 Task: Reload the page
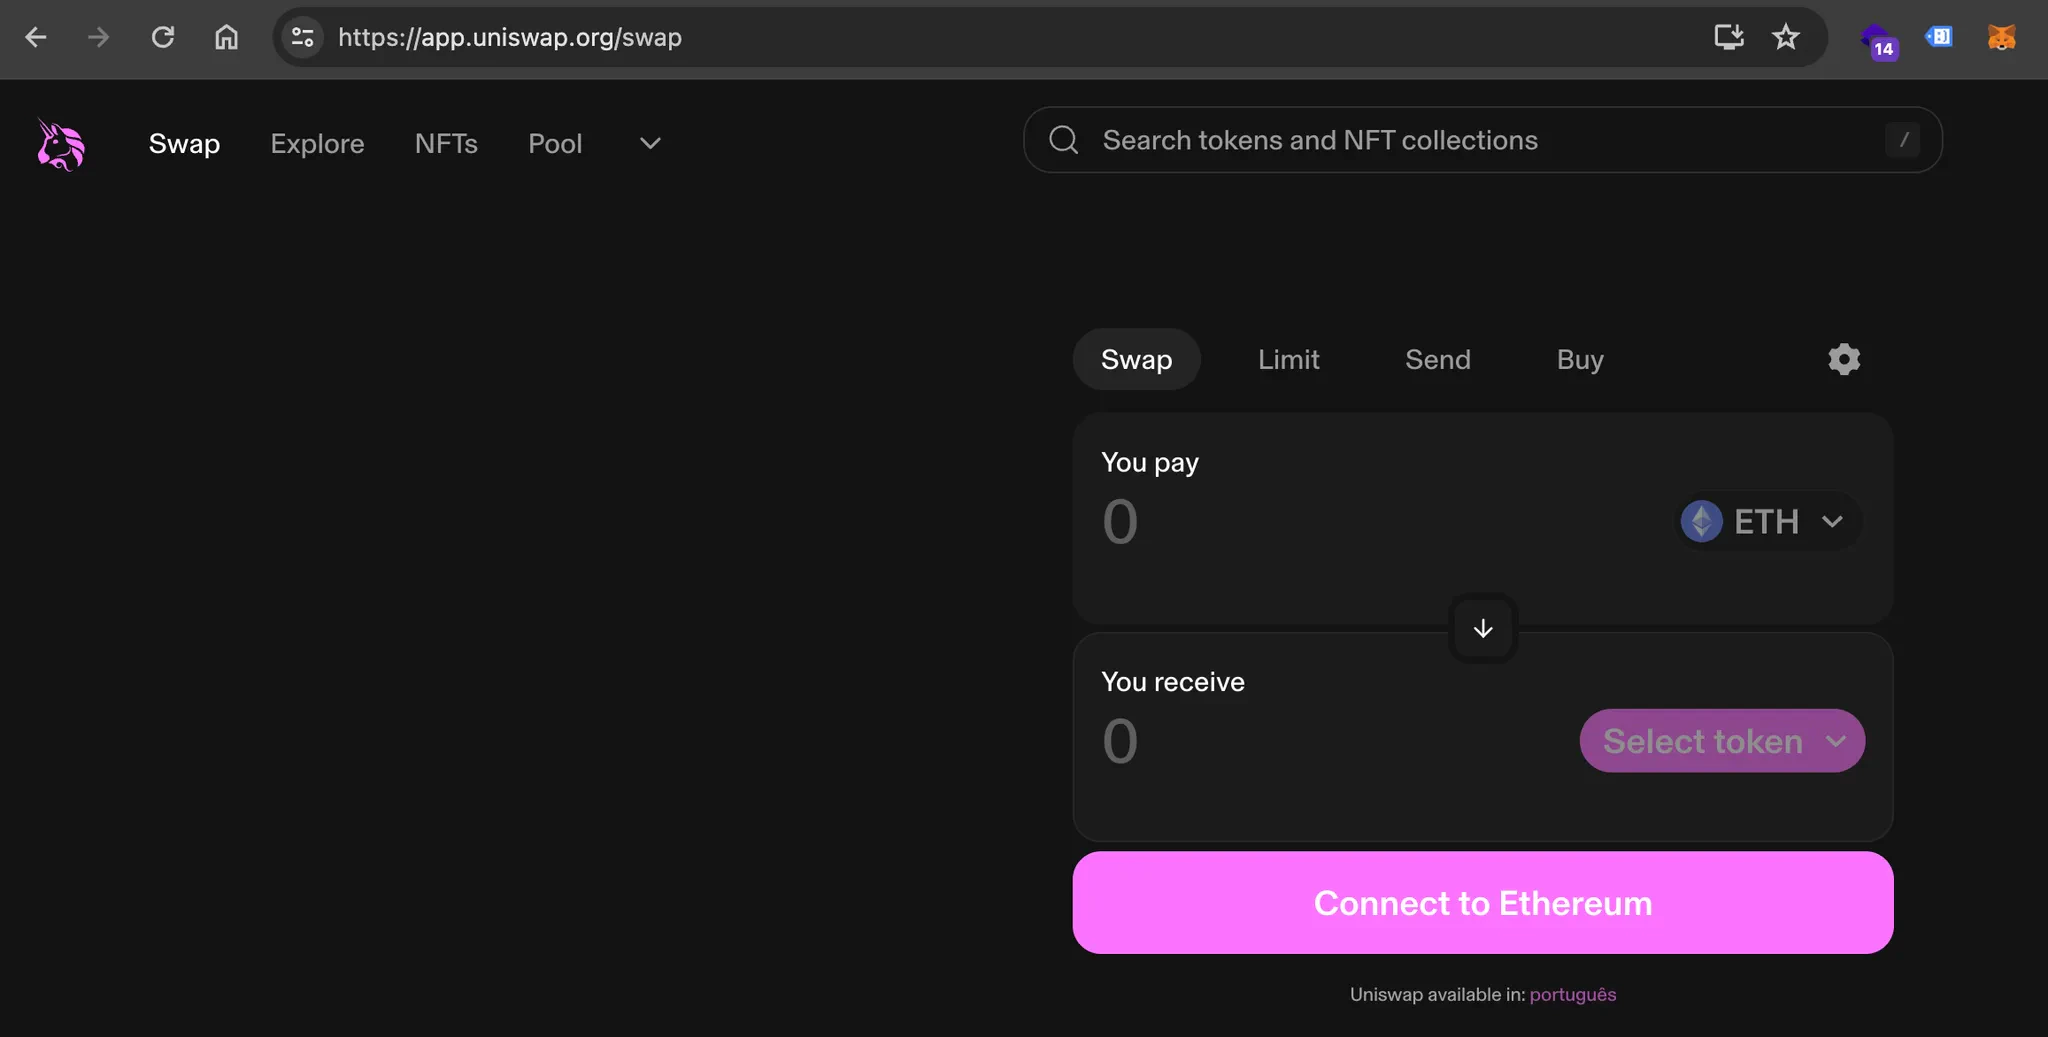click(162, 37)
